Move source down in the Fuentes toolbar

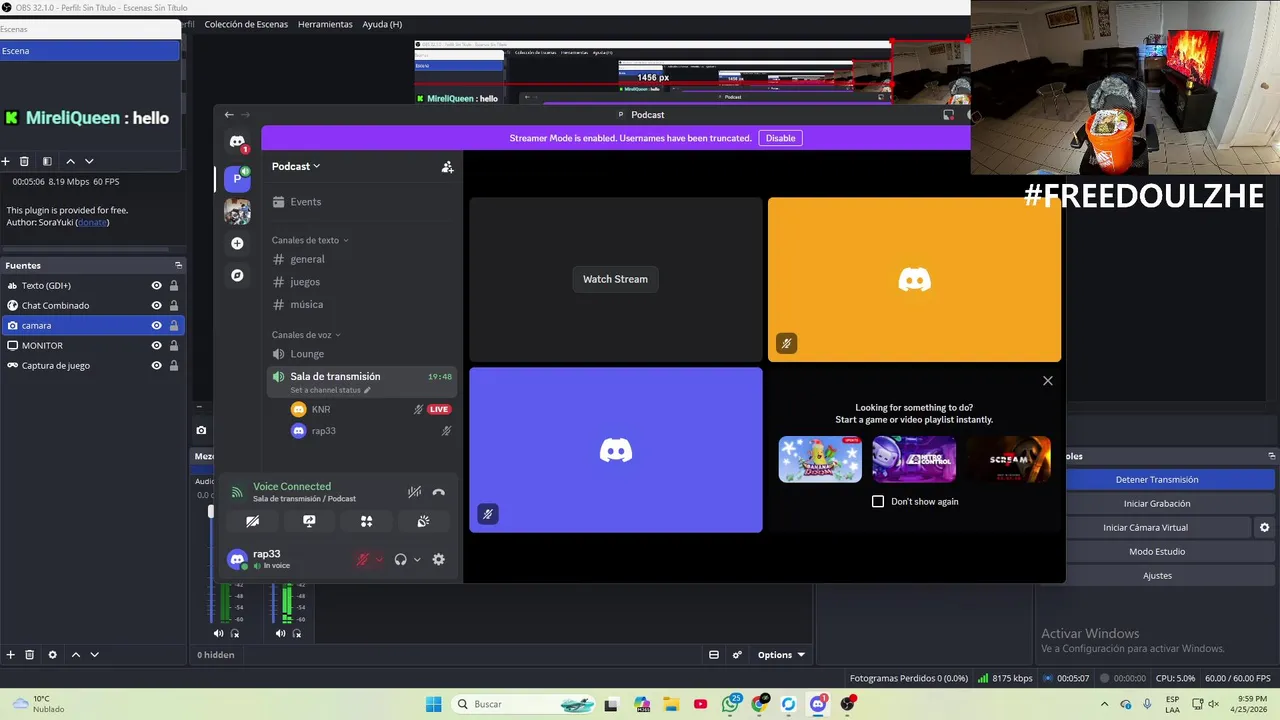(95, 655)
